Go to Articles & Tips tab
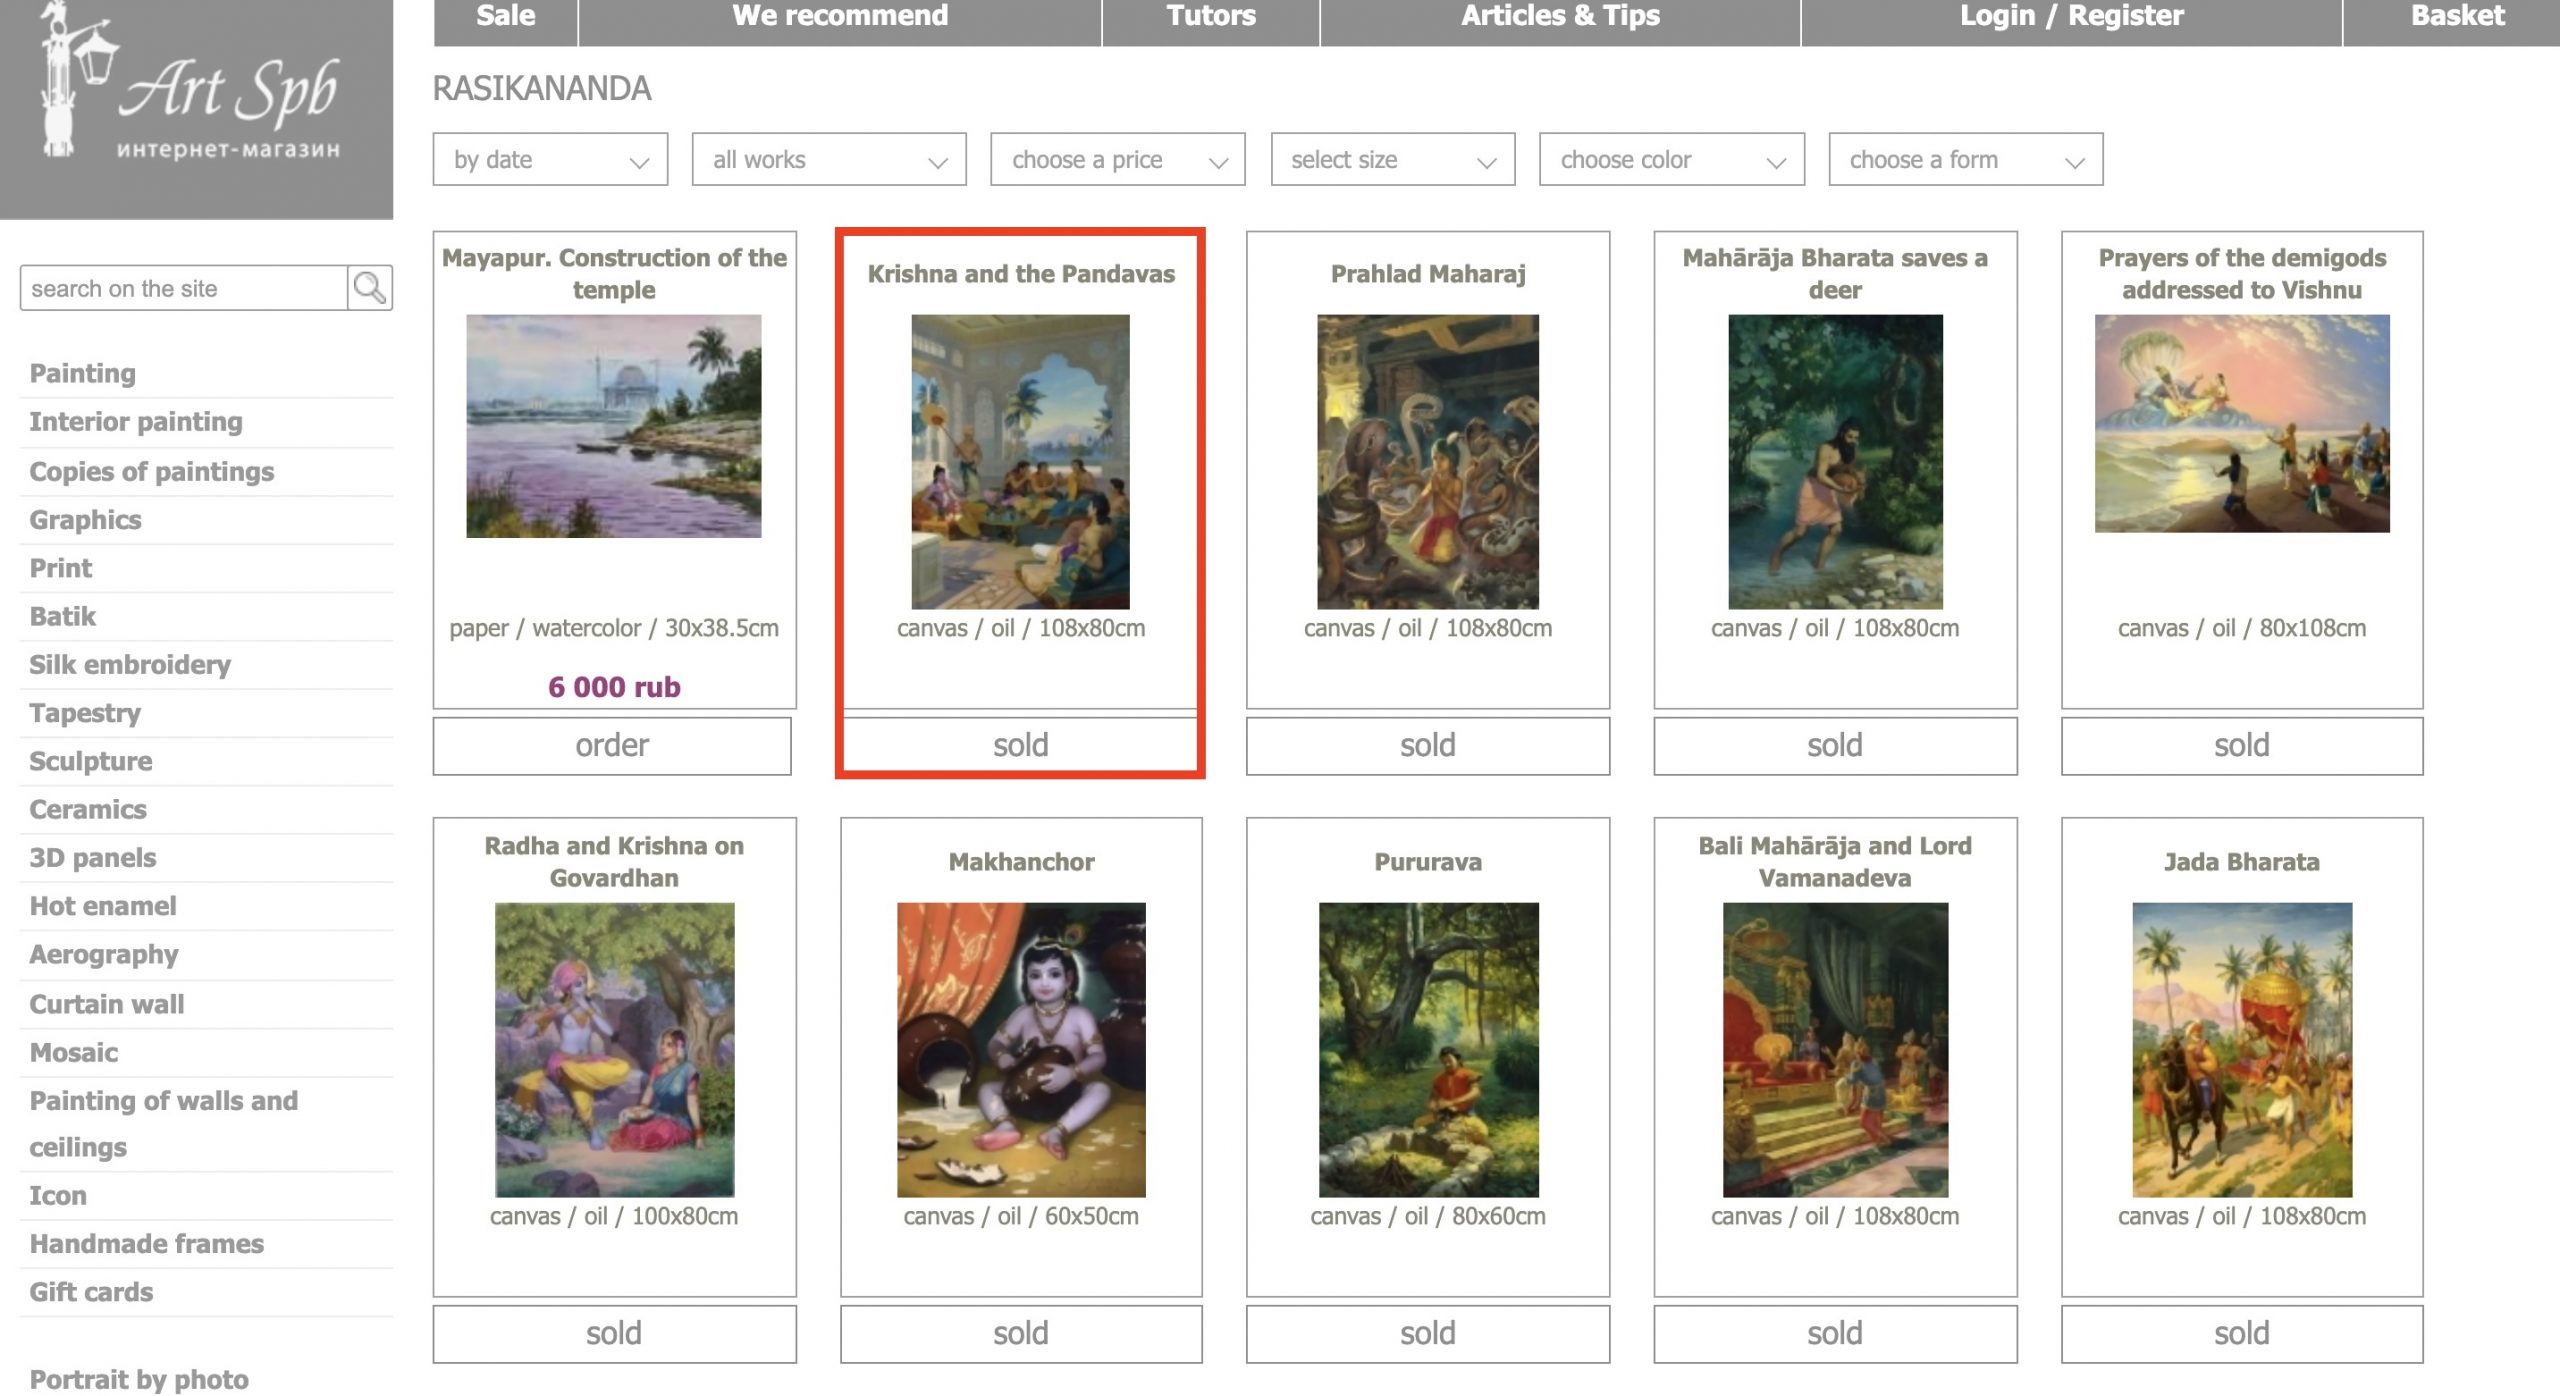The width and height of the screenshot is (2560, 1396). pos(1560,17)
